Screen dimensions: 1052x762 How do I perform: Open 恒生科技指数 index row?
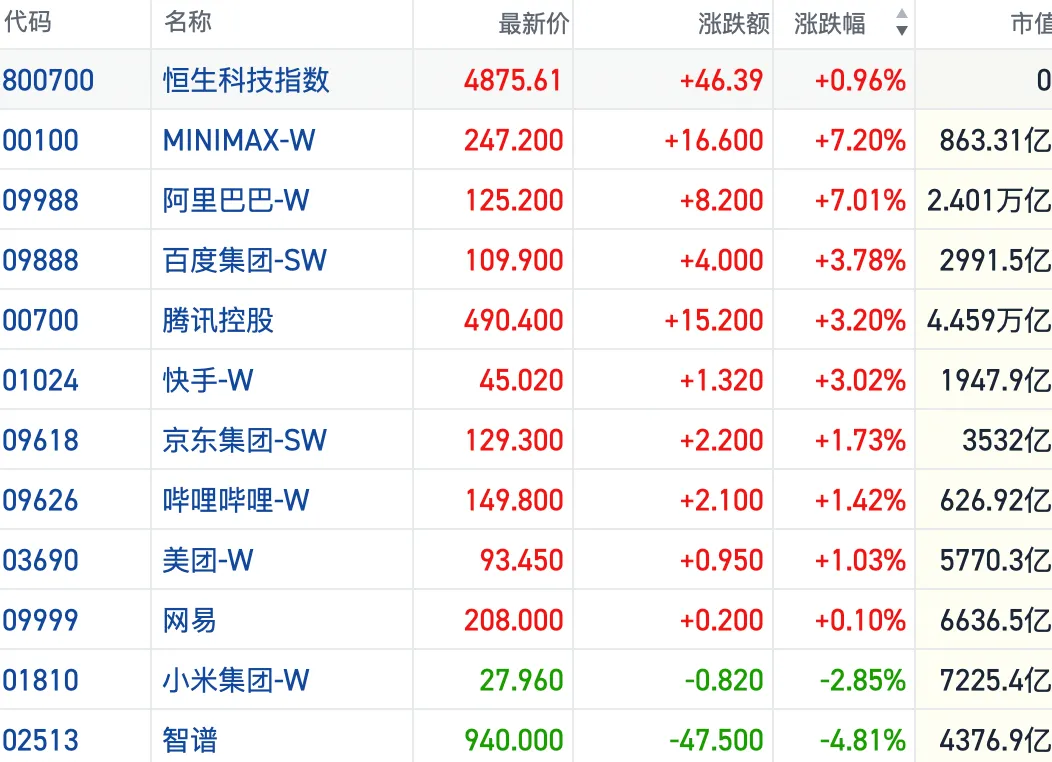tap(526, 80)
